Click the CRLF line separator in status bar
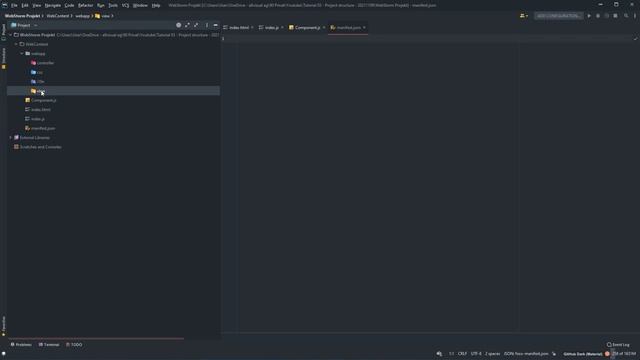This screenshot has width=640, height=360. 462,354
